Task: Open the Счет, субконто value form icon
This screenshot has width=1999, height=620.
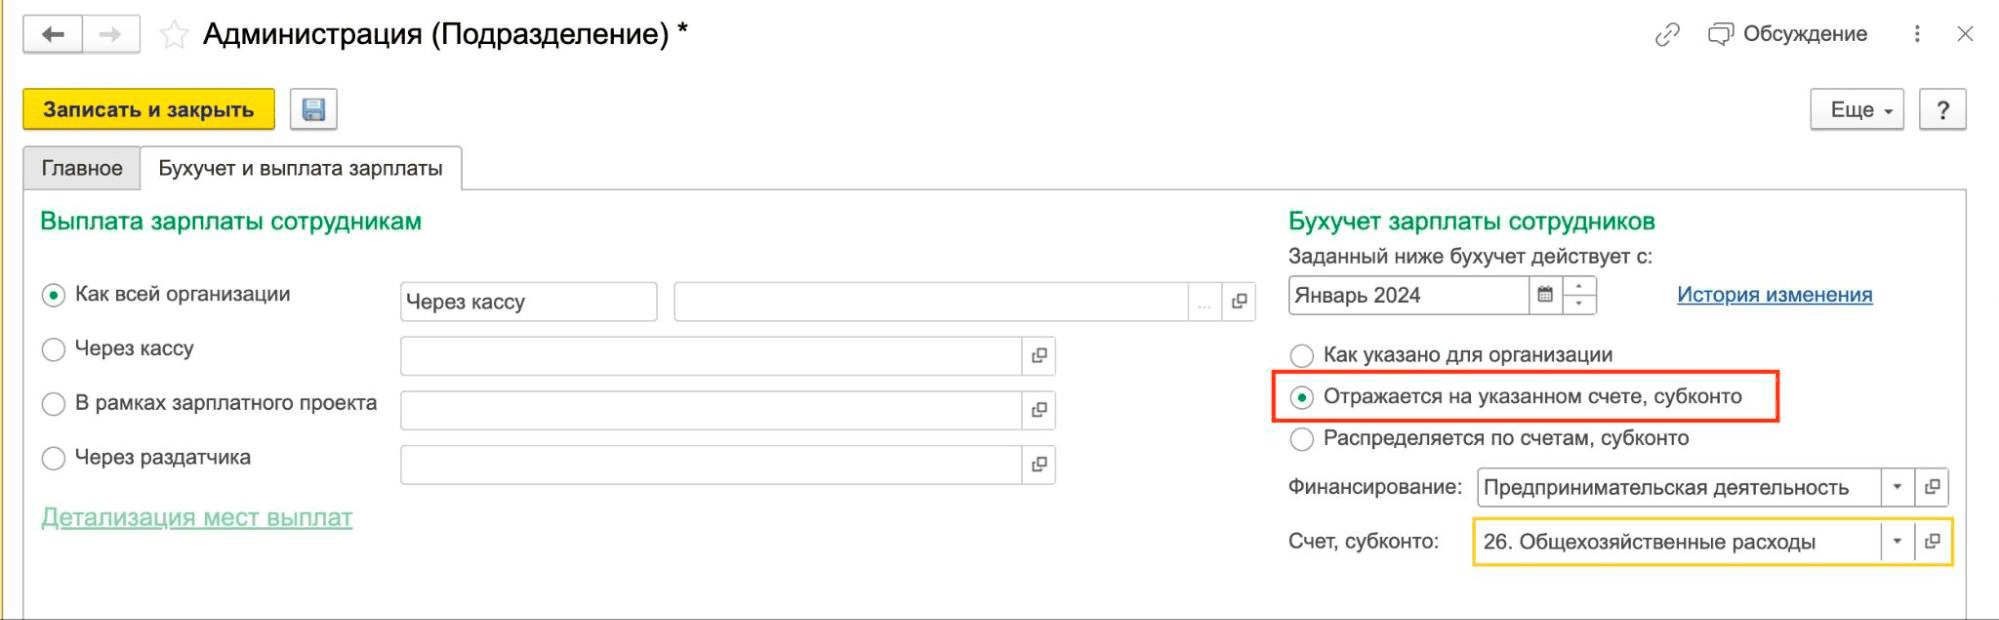Action: coord(1932,542)
